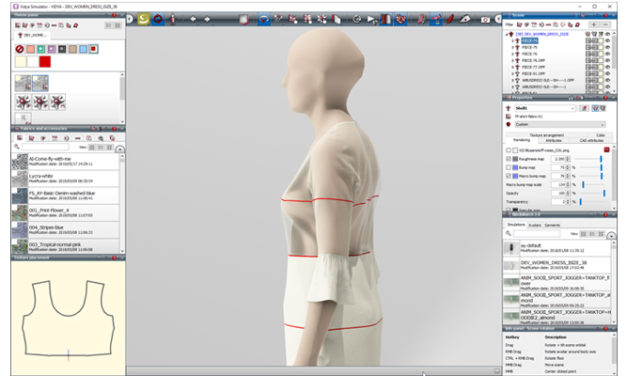627x376 pixels.
Task: Select the highlighted rotate arrow tool in toolbar
Action: 264,19
